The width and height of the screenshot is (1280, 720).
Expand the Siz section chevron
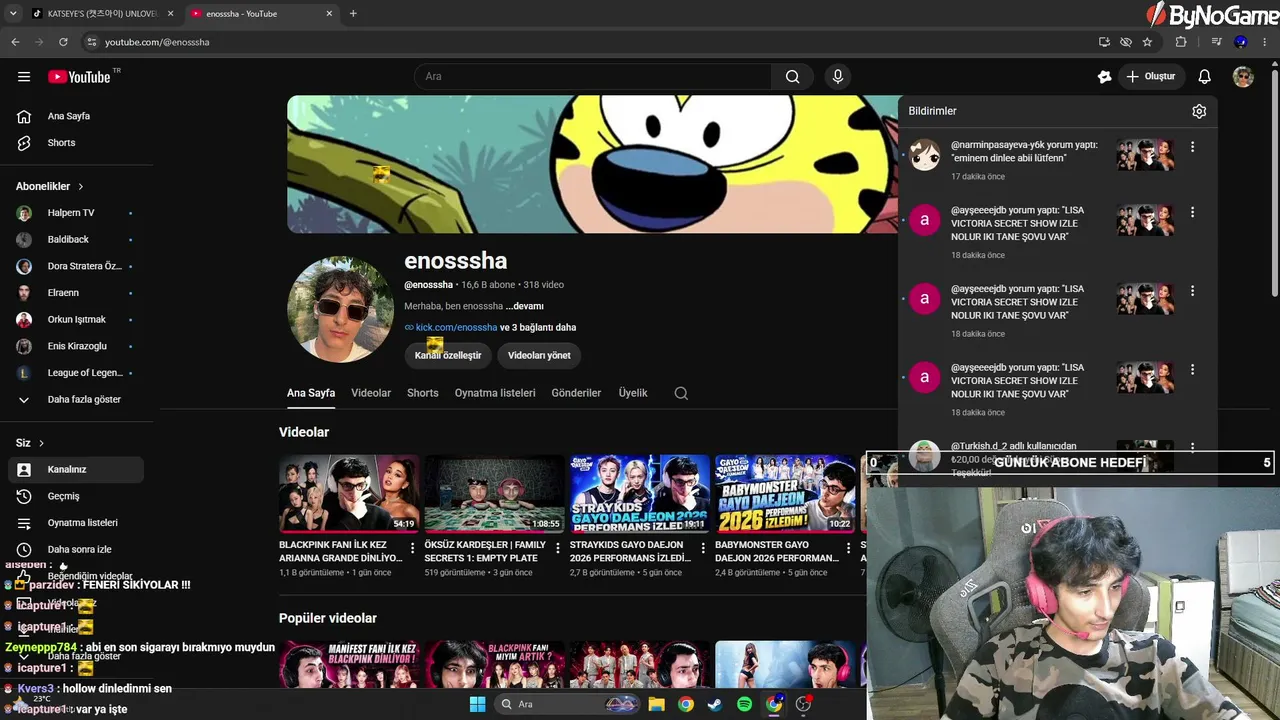click(41, 443)
